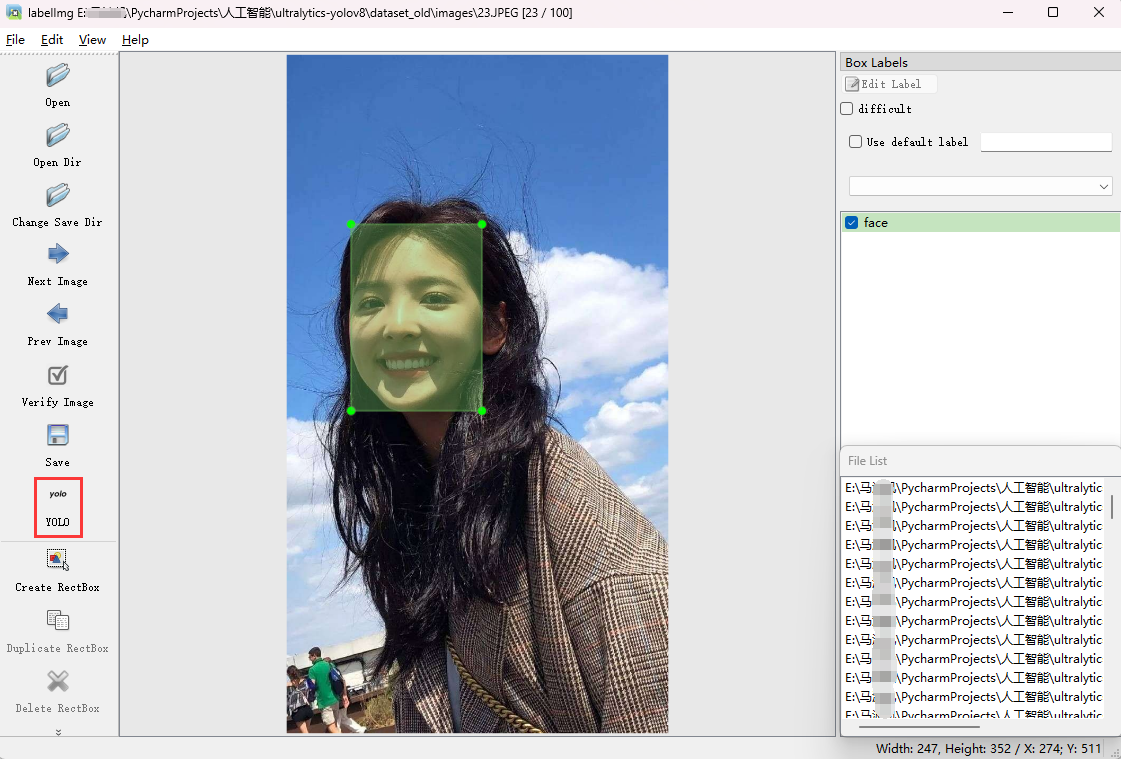
Task: Tick the Use default label checkbox
Action: point(855,142)
